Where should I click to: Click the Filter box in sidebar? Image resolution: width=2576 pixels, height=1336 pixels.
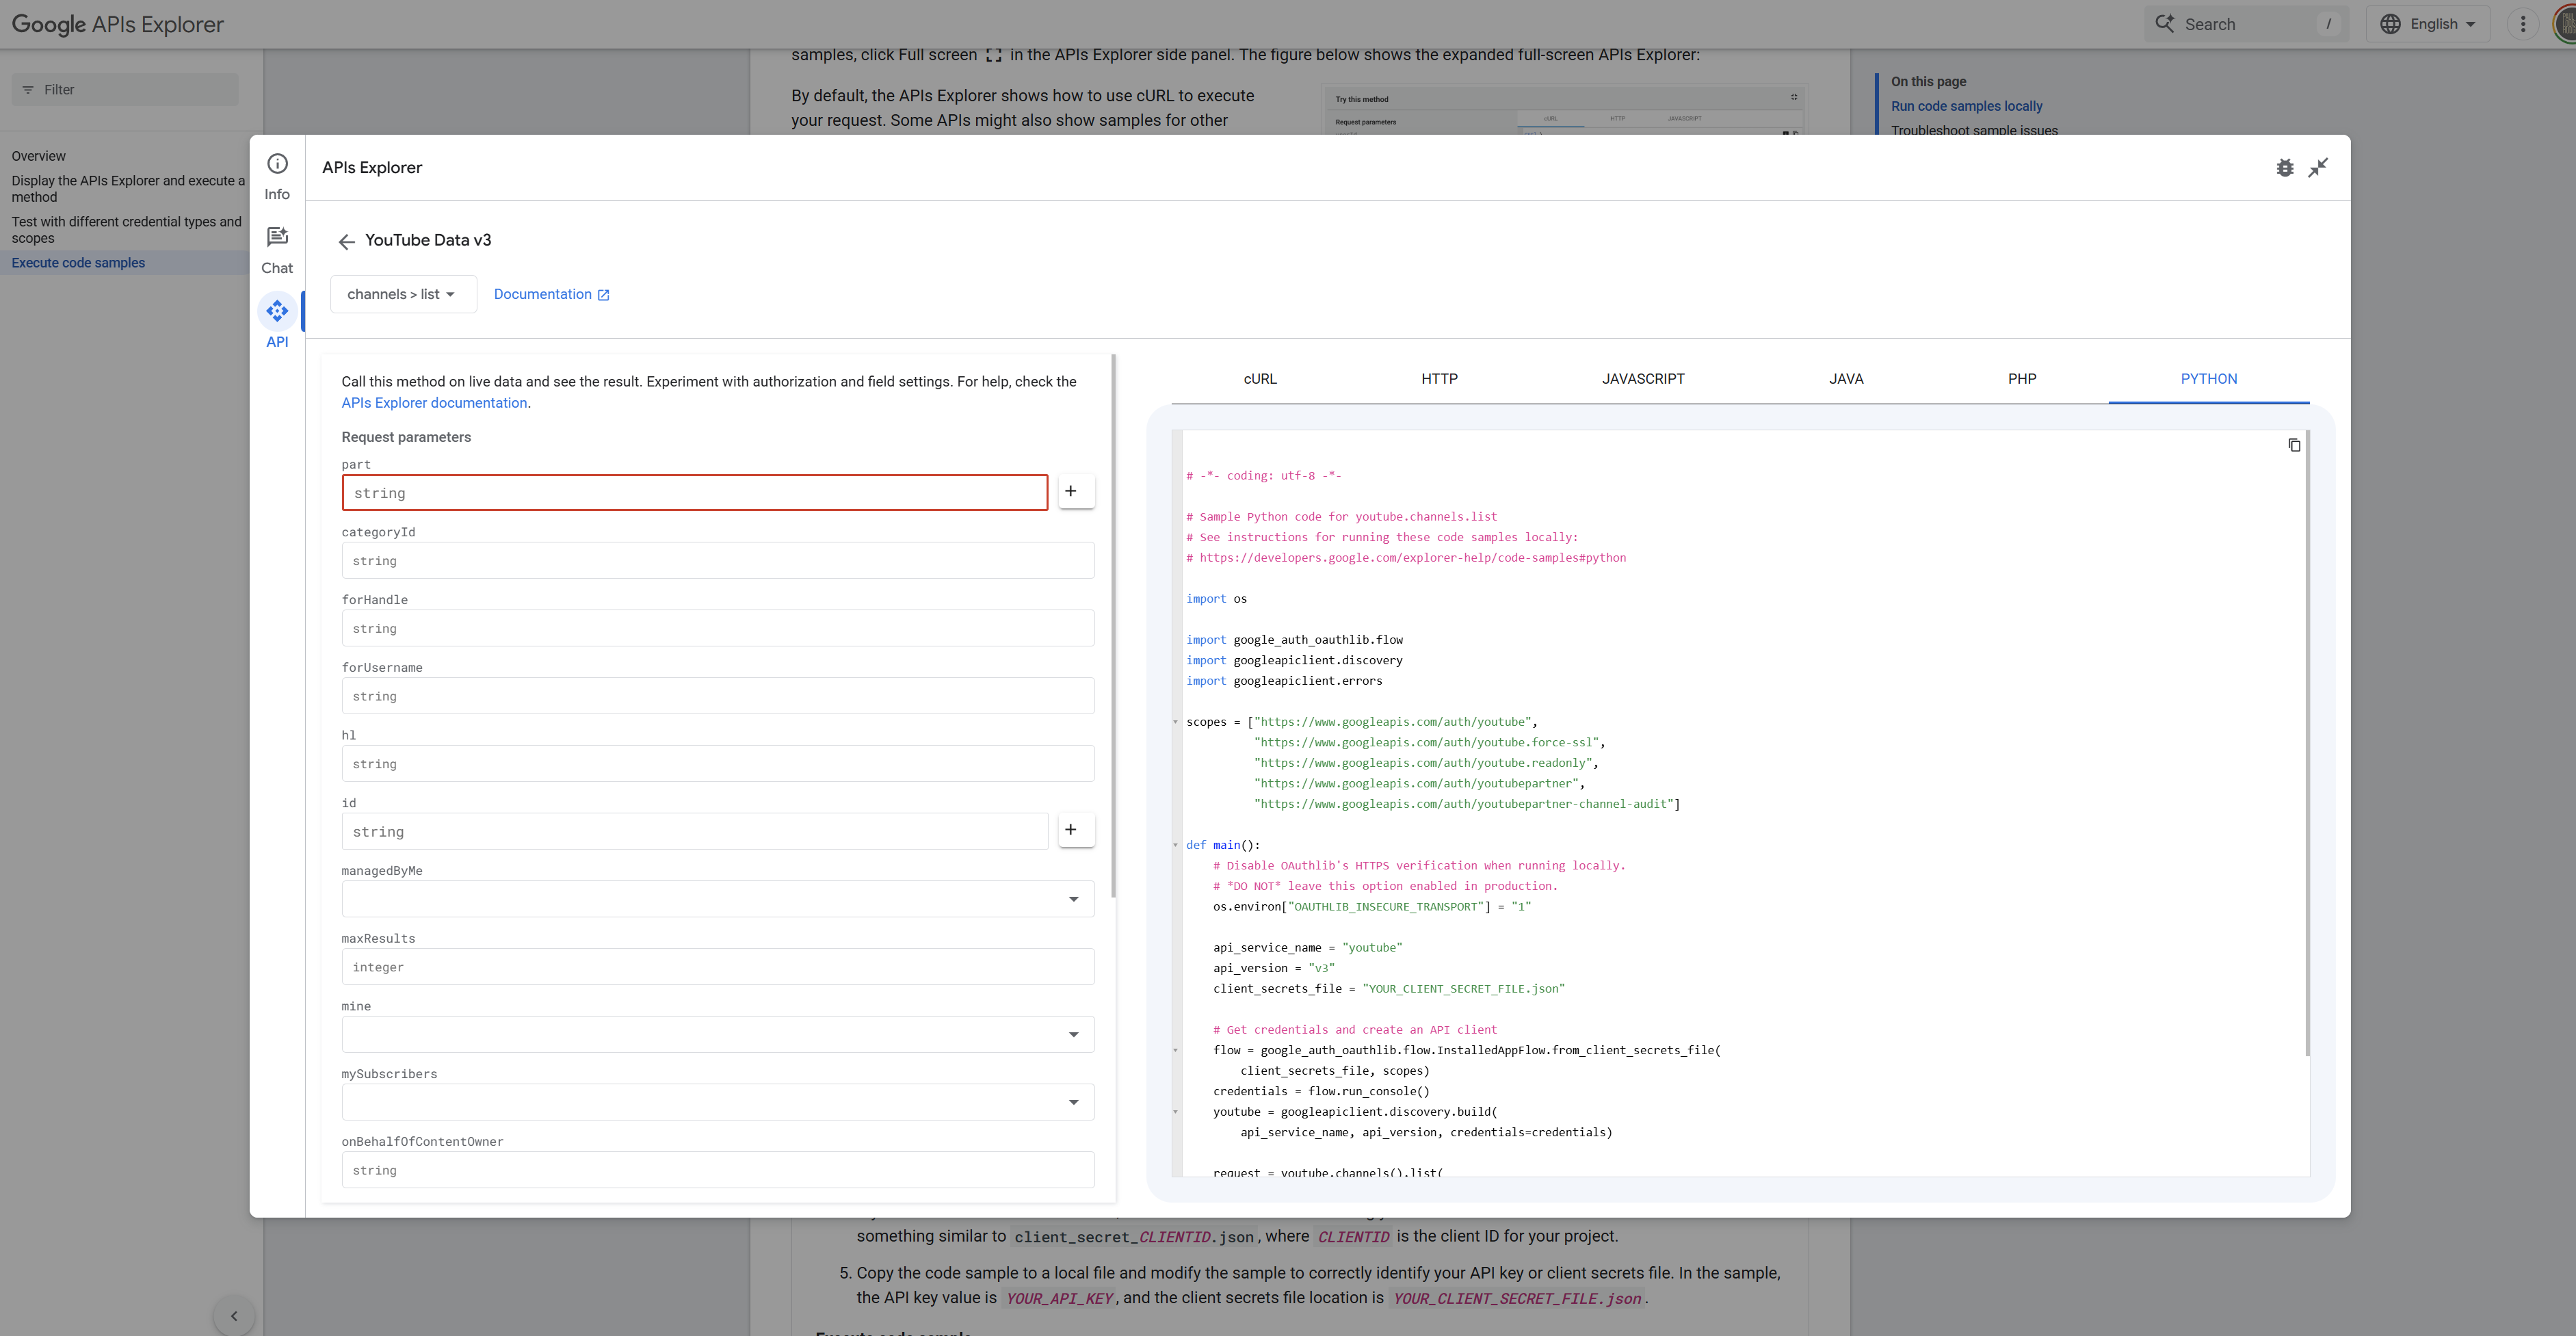coord(125,89)
